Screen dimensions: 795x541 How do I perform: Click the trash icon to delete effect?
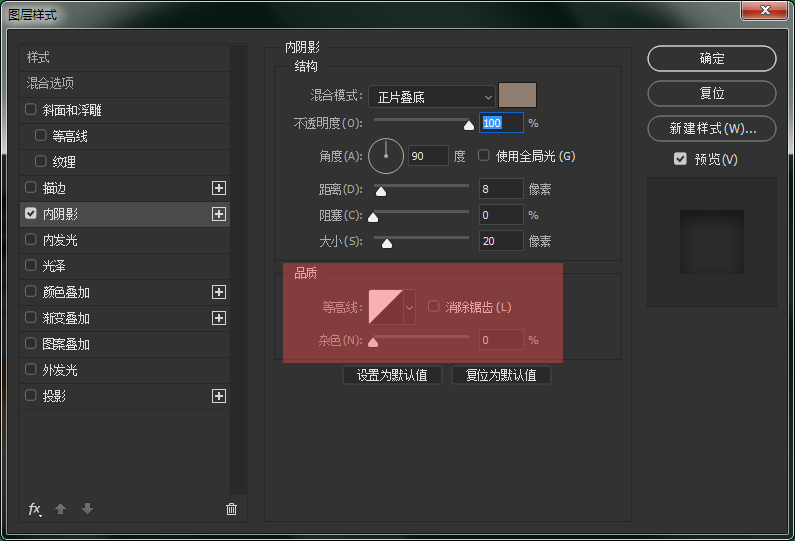231,509
